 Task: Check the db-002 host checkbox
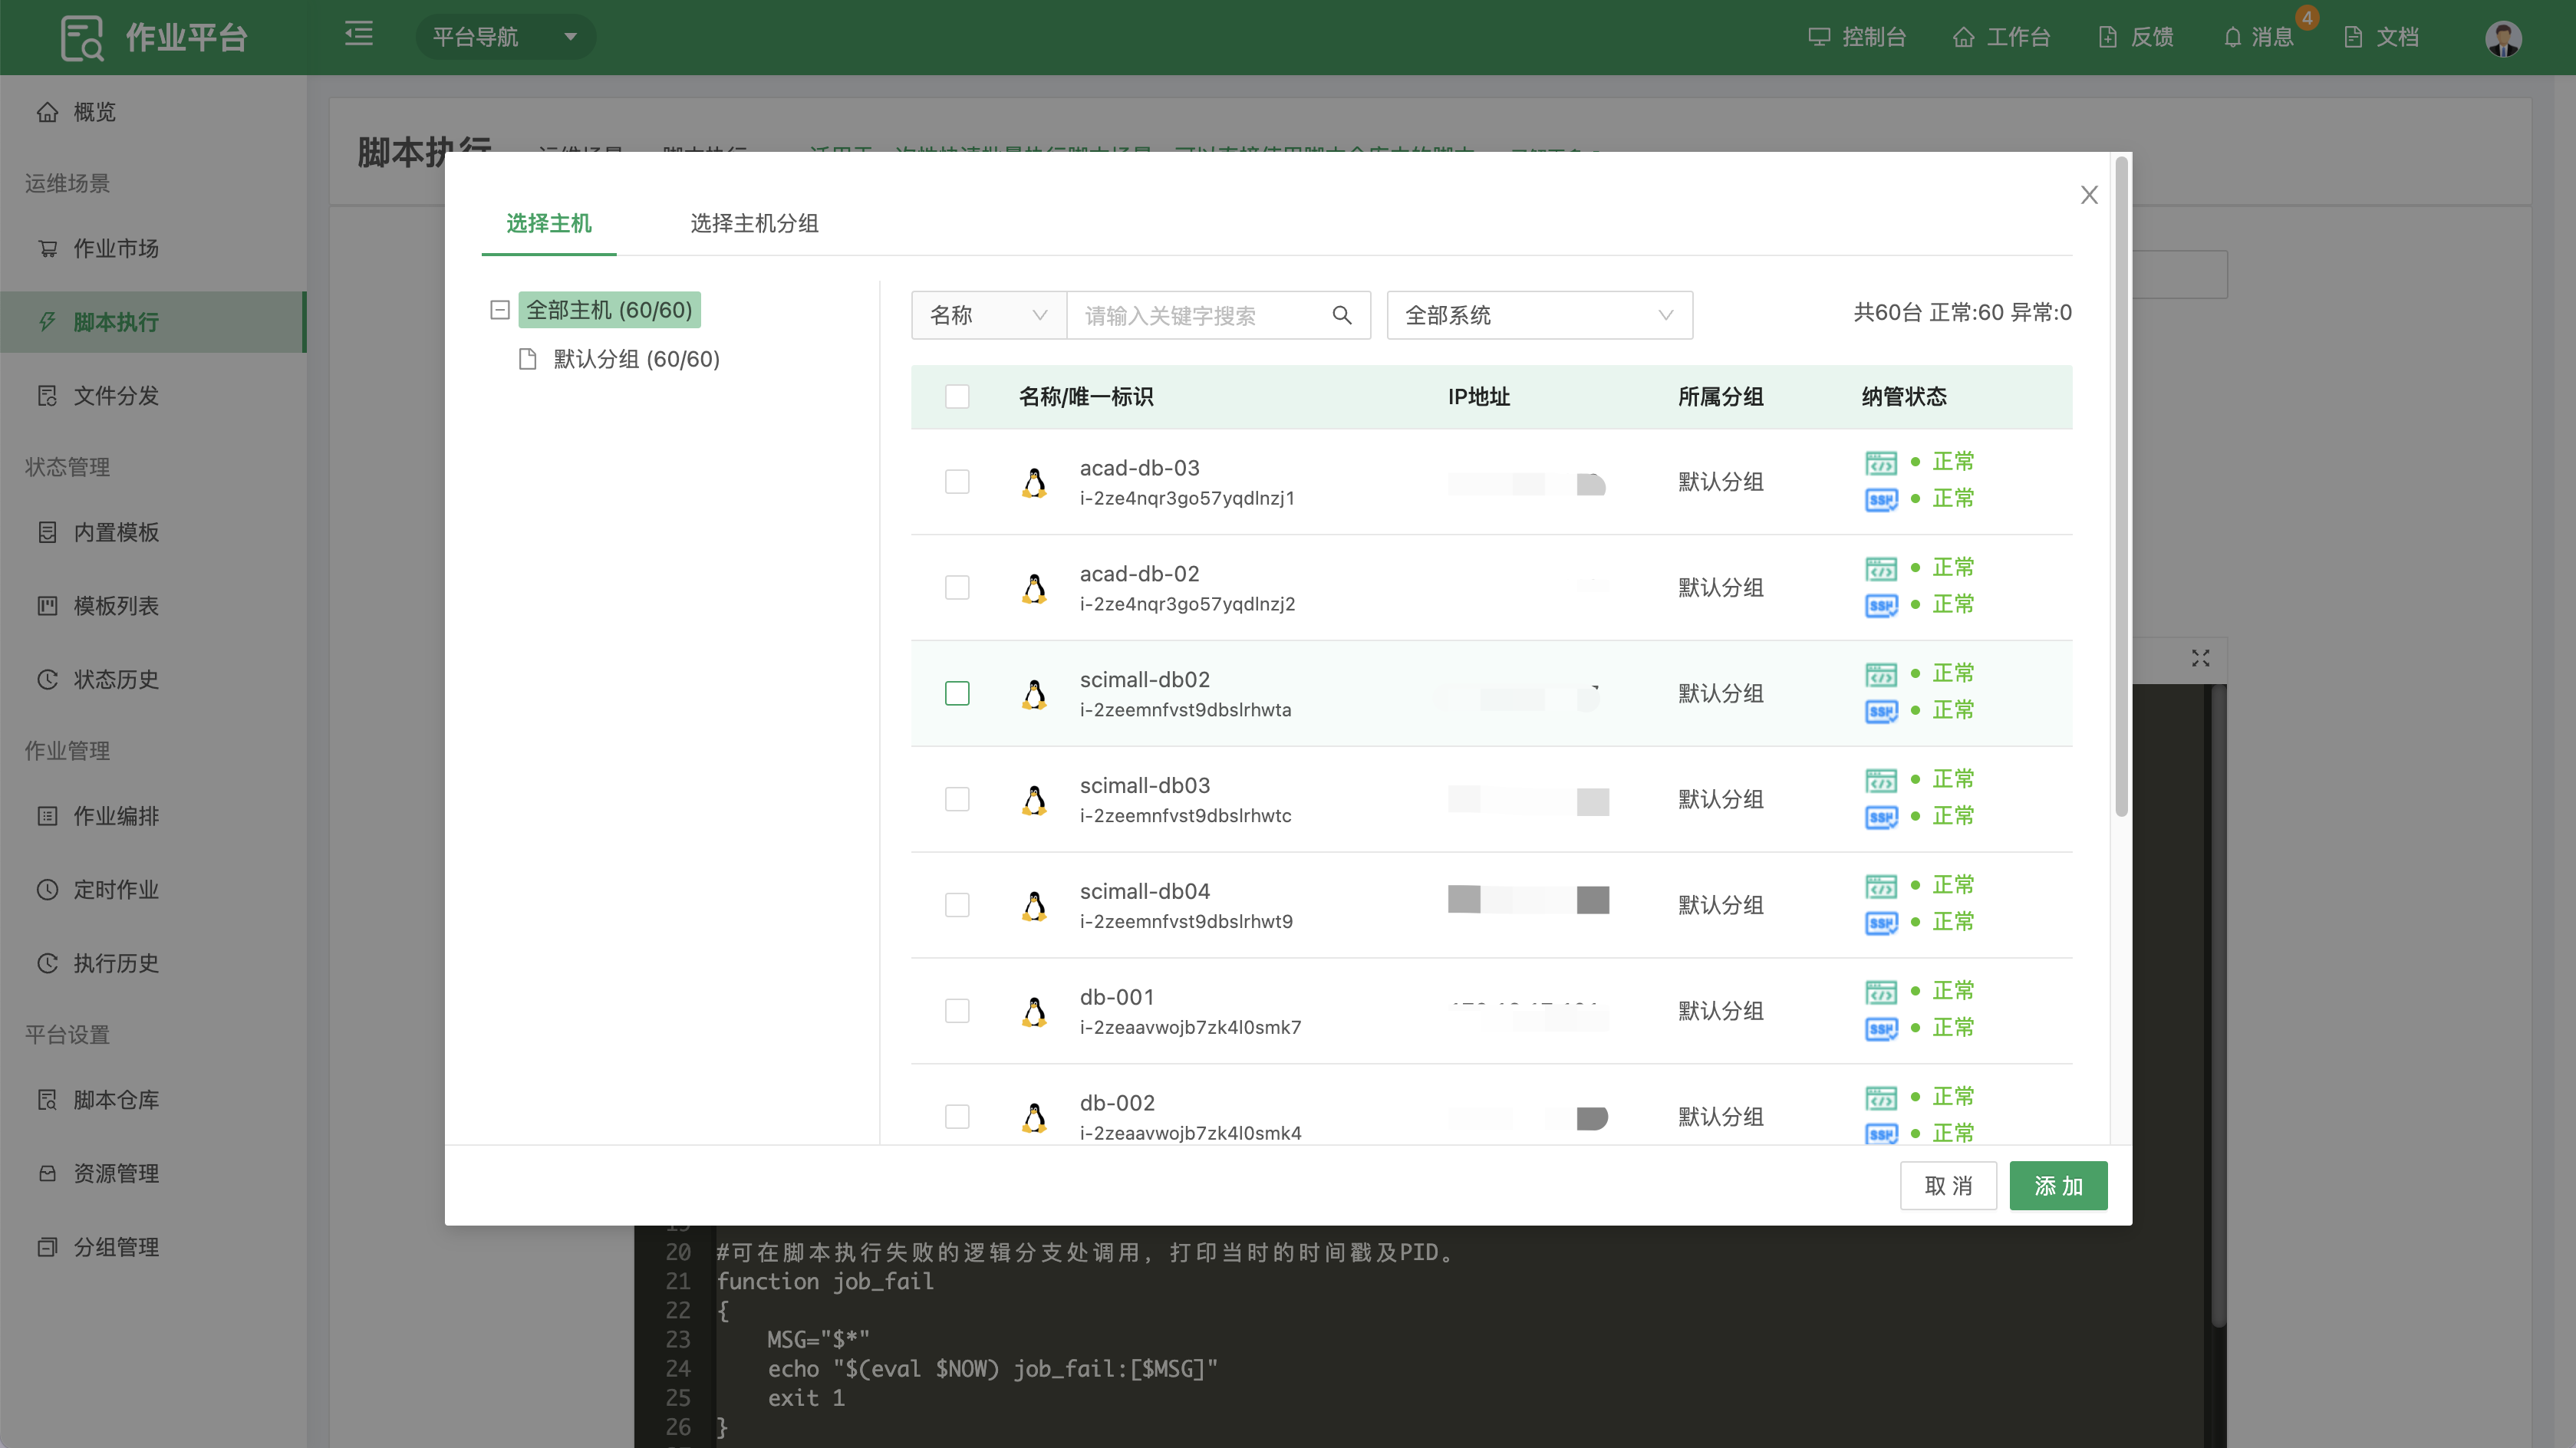point(957,1117)
